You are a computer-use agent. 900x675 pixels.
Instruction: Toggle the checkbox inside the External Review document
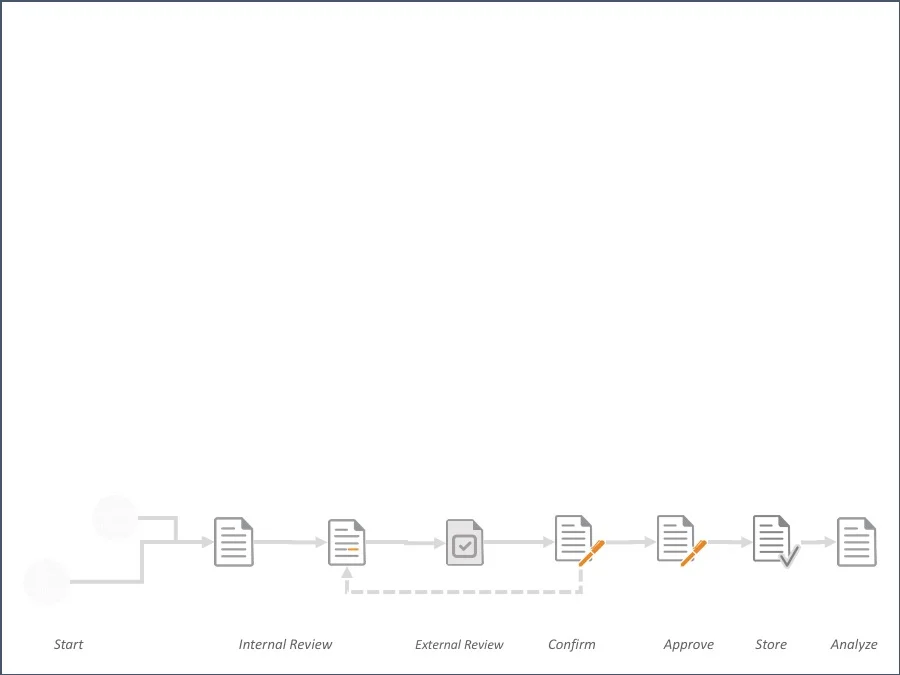[464, 544]
